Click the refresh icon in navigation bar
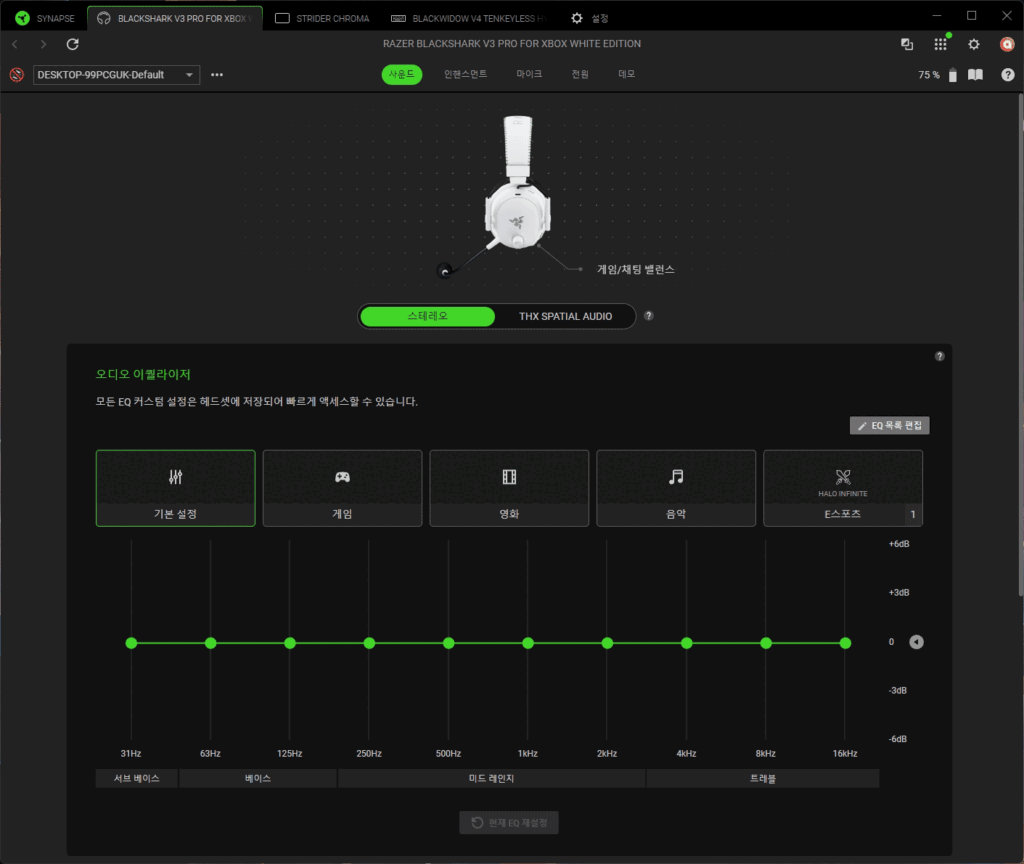Viewport: 1024px width, 864px height. [x=72, y=44]
